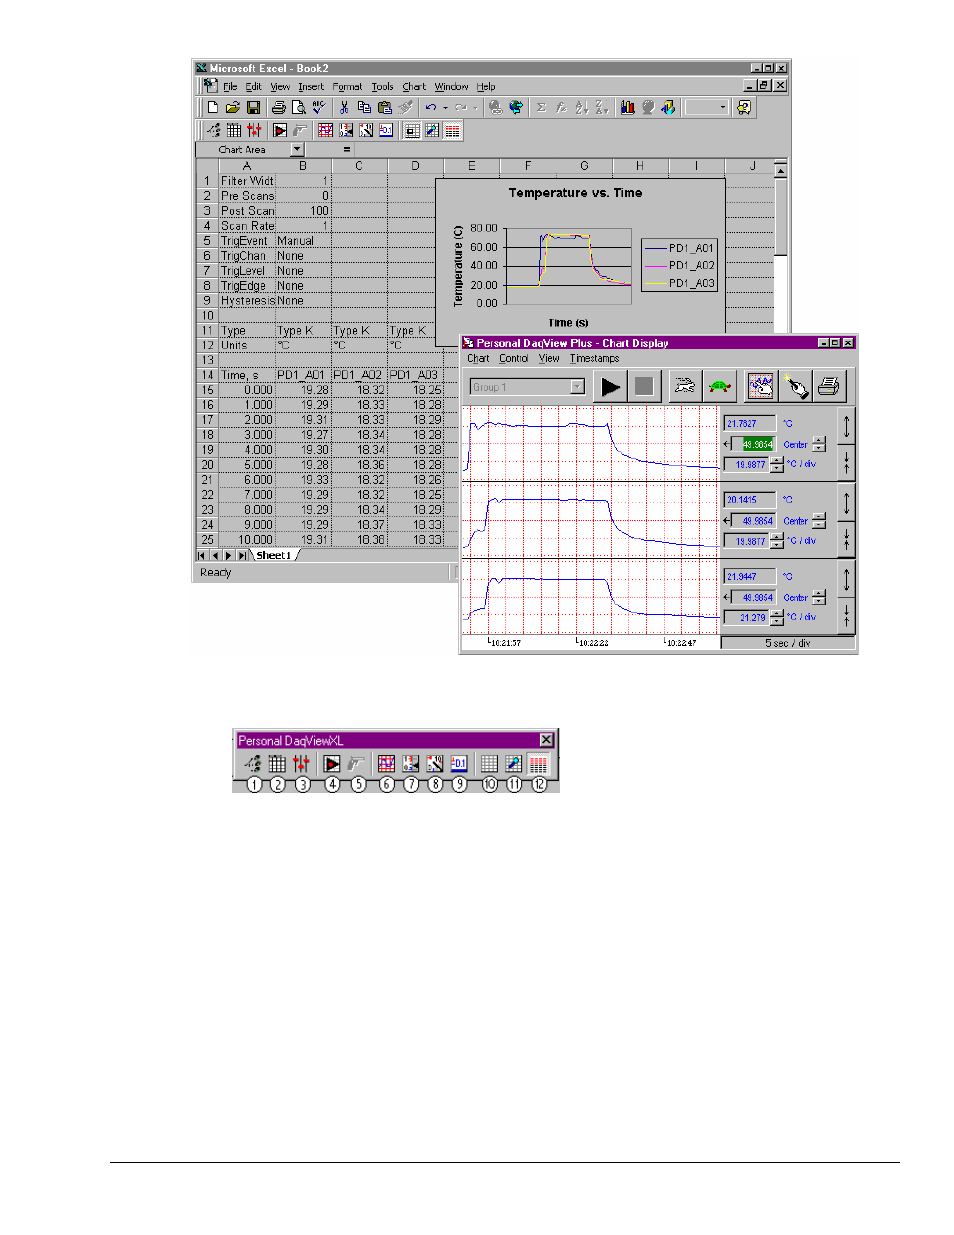
Task: Open the Undo history dropdown arrow
Action: pos(444,107)
